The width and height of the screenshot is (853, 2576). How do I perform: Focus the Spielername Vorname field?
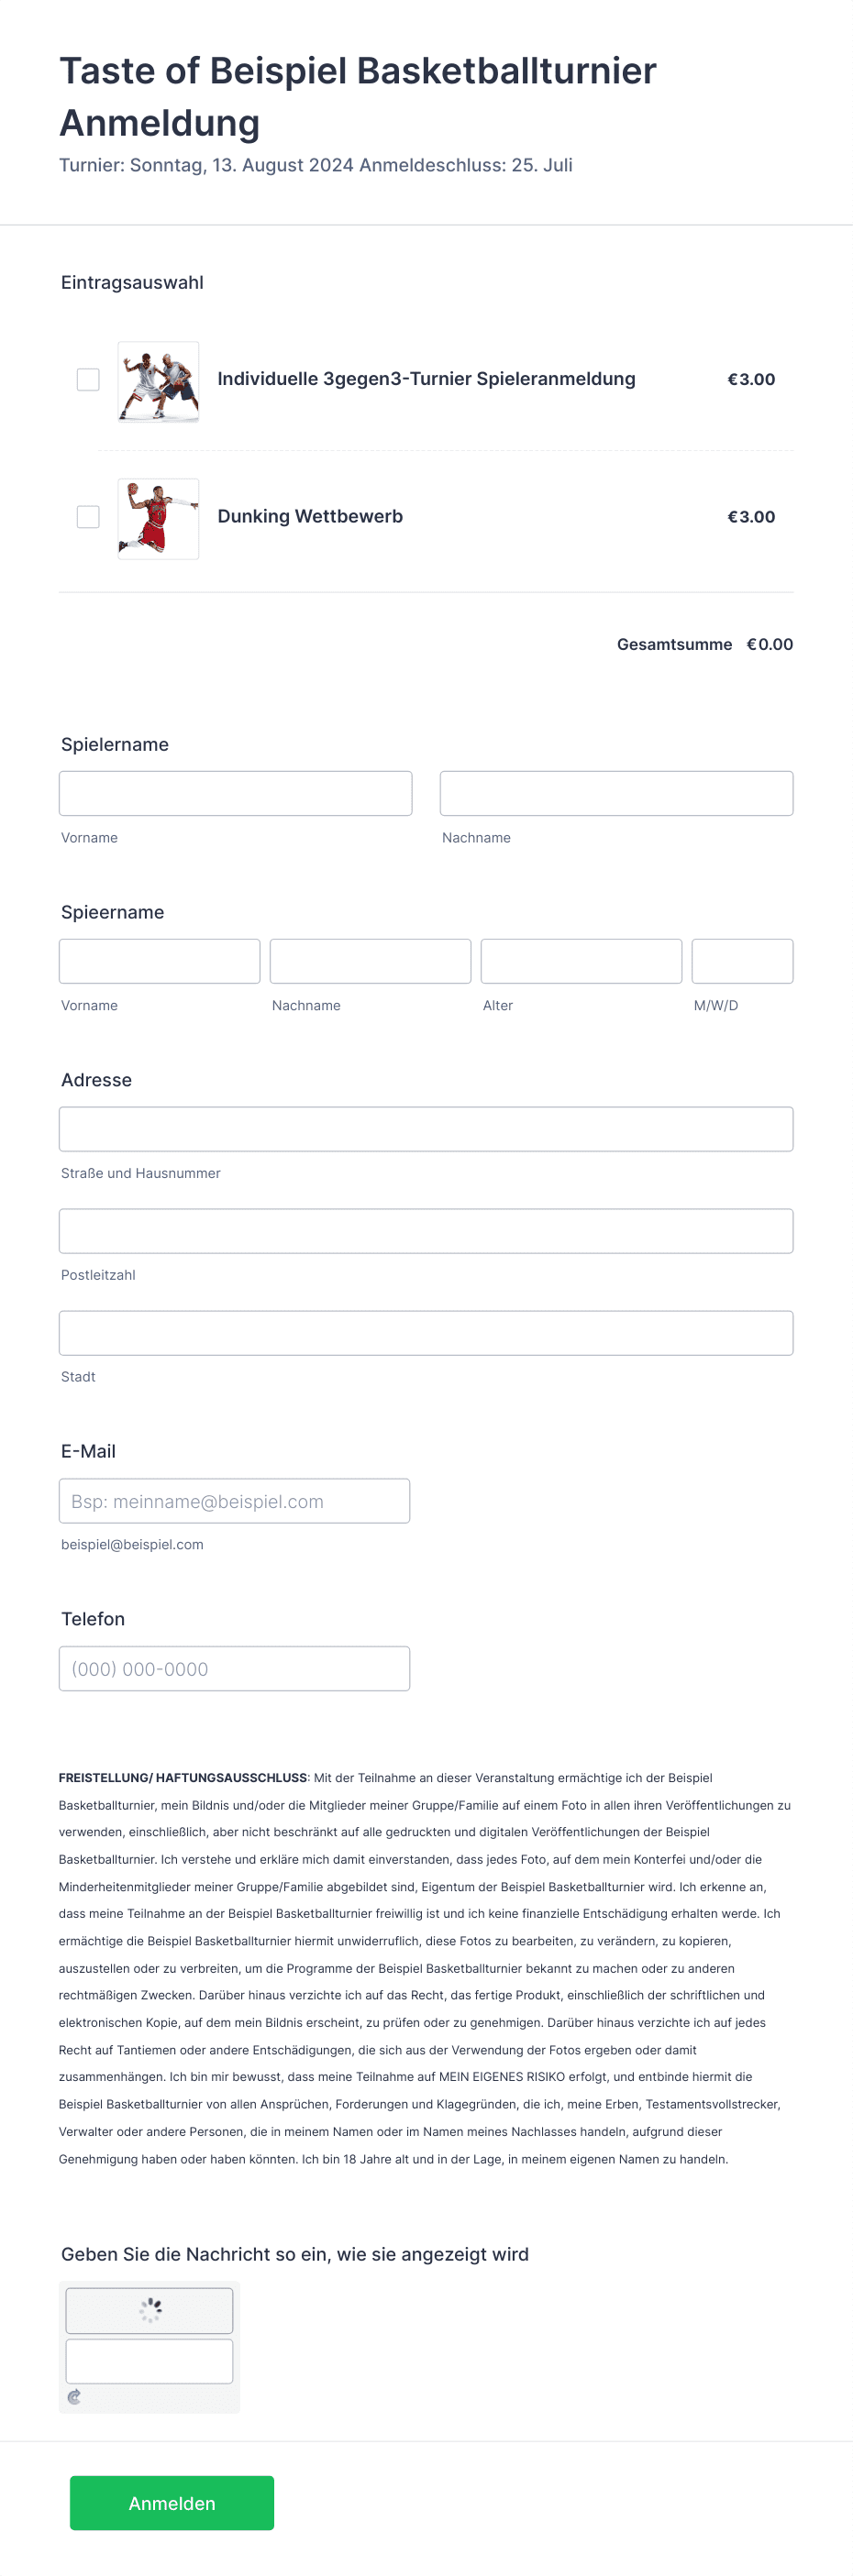236,793
